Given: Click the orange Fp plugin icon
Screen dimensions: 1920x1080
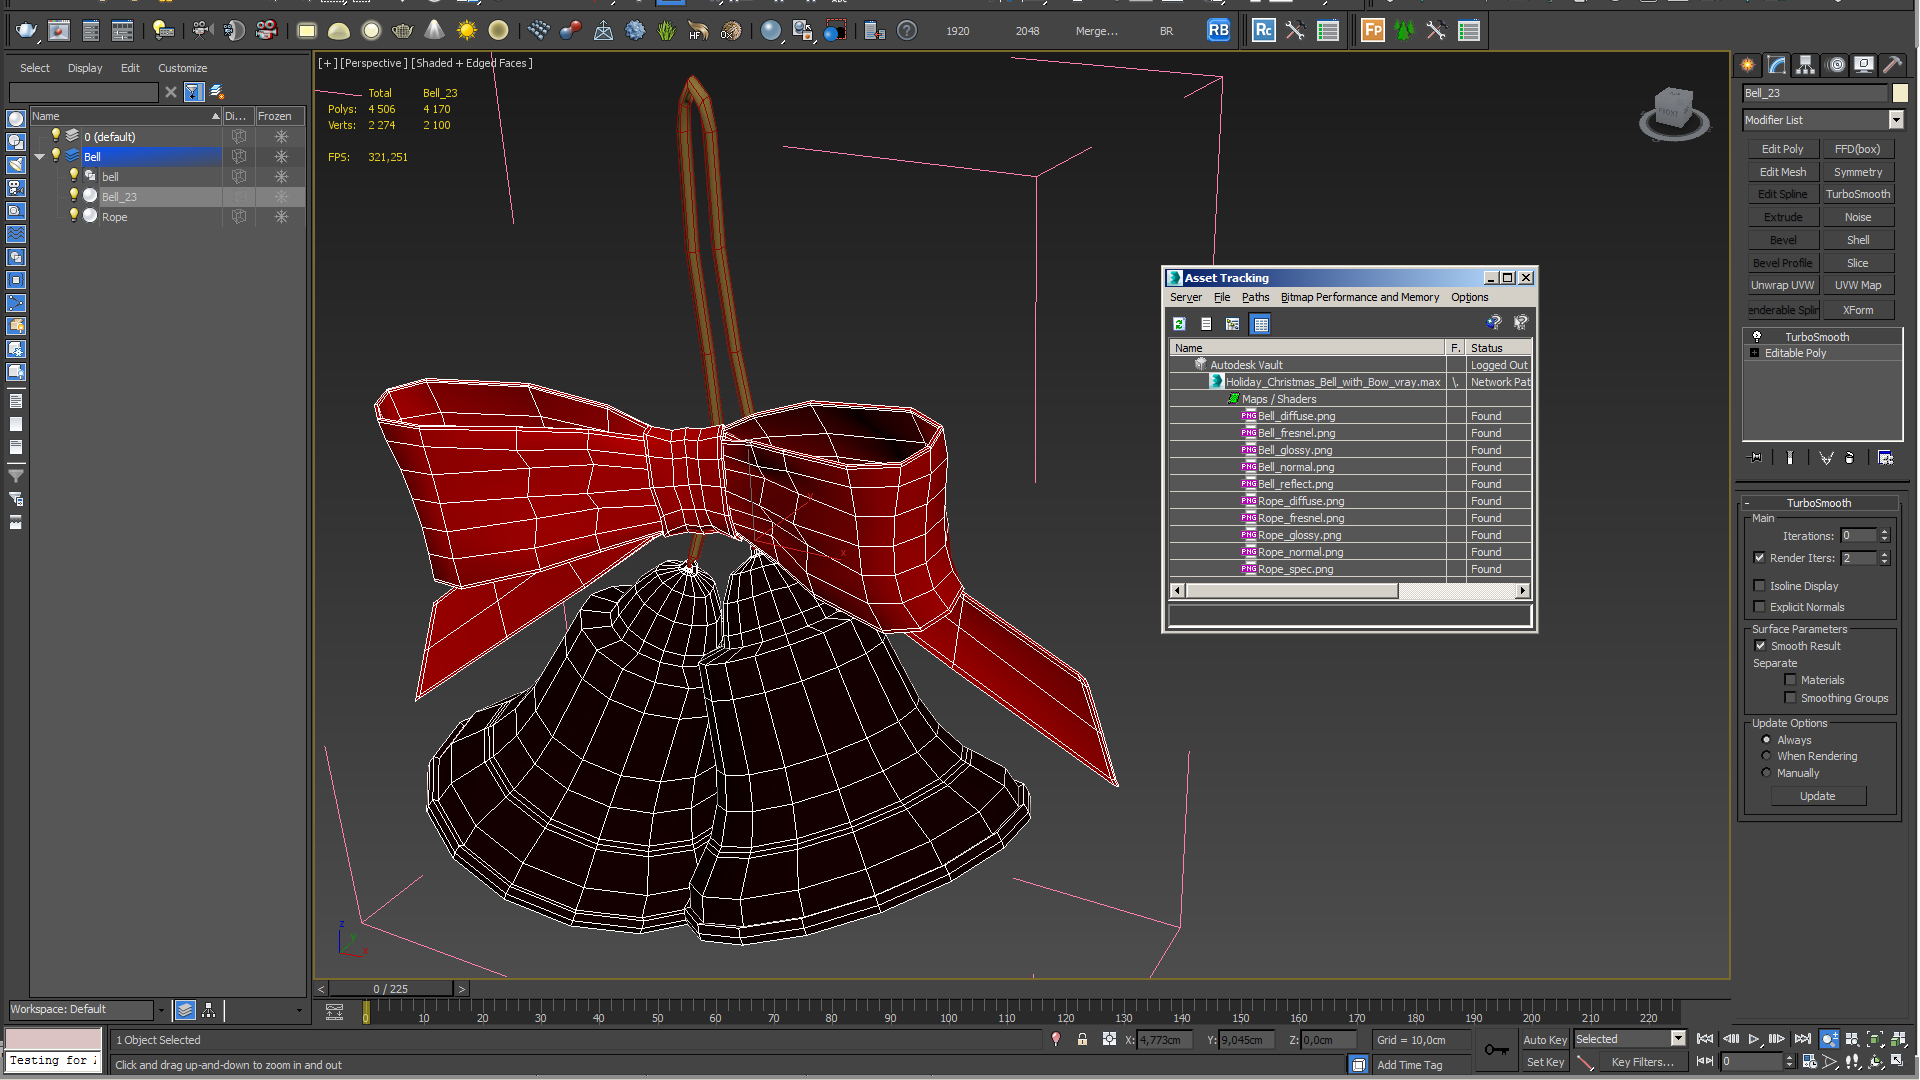Looking at the screenshot, I should point(1373,31).
